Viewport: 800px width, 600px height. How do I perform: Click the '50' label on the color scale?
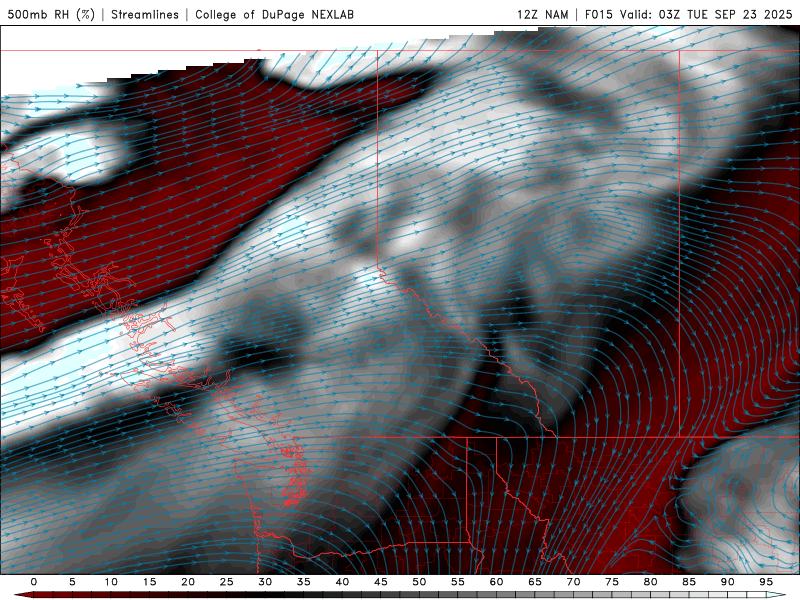419,582
